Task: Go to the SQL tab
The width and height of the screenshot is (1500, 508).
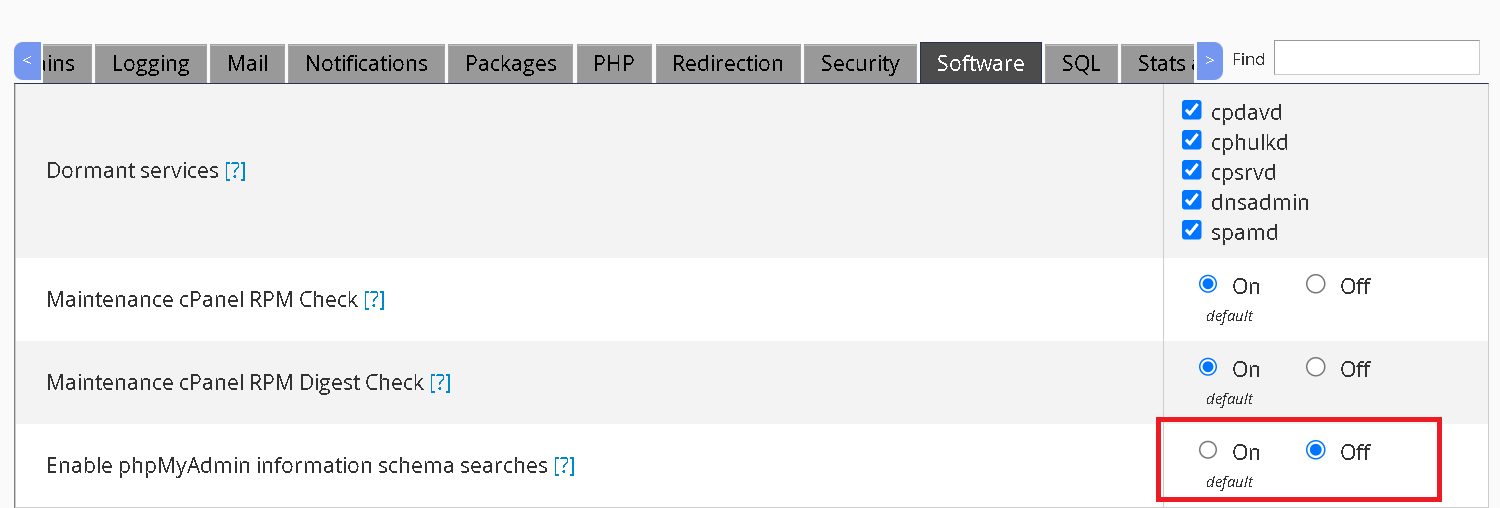Action: [1081, 64]
